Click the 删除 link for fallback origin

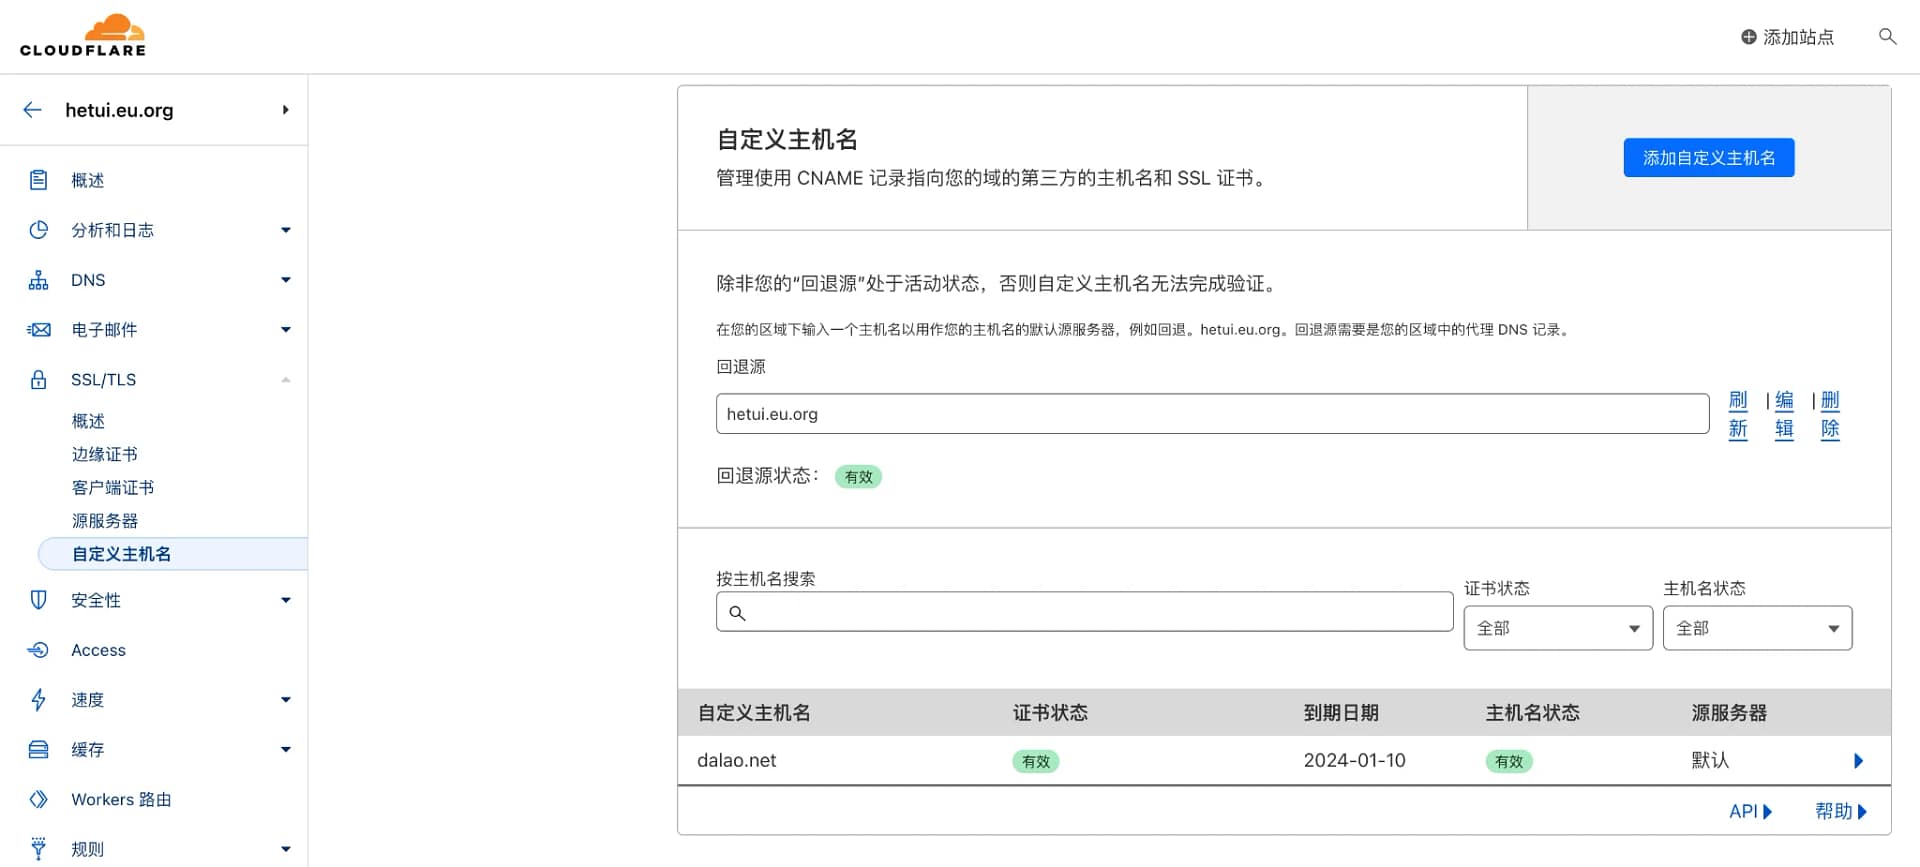pyautogui.click(x=1829, y=414)
